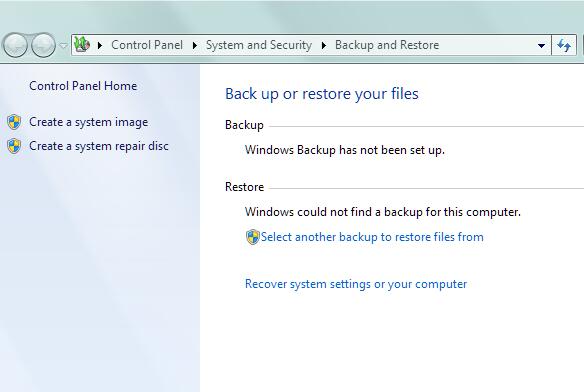584x392 pixels.
Task: Open Recover system settings or your computer
Action: tap(356, 284)
